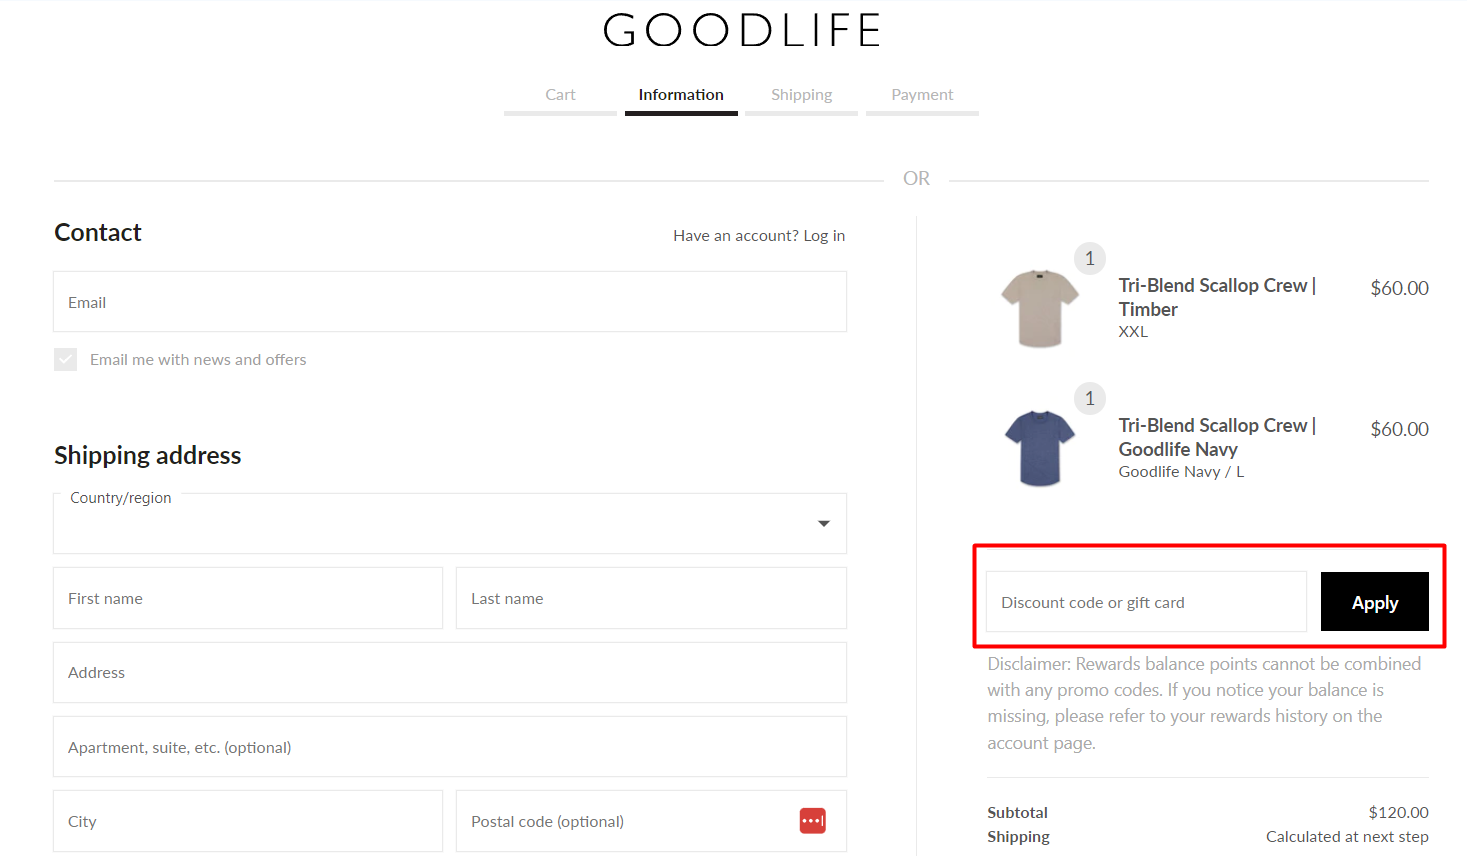This screenshot has height=856, width=1467.
Task: Click the Tri-Blend Scallop Crew Timber title
Action: (1217, 297)
